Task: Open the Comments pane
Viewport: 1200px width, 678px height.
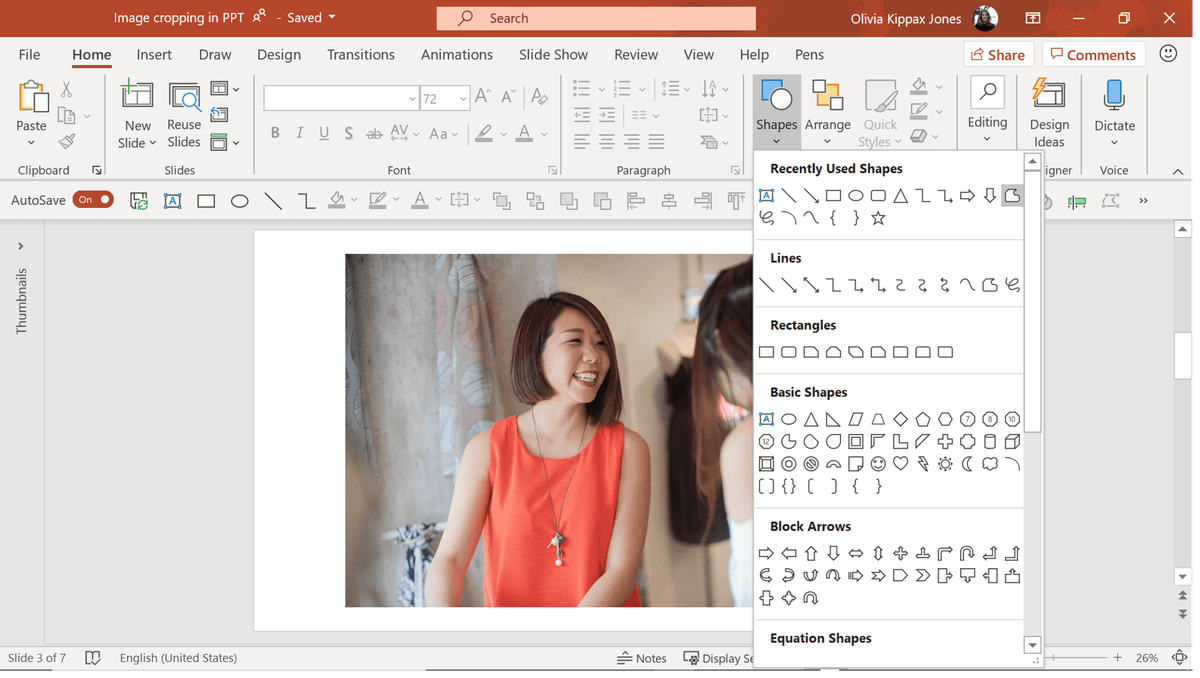Action: 1093,54
